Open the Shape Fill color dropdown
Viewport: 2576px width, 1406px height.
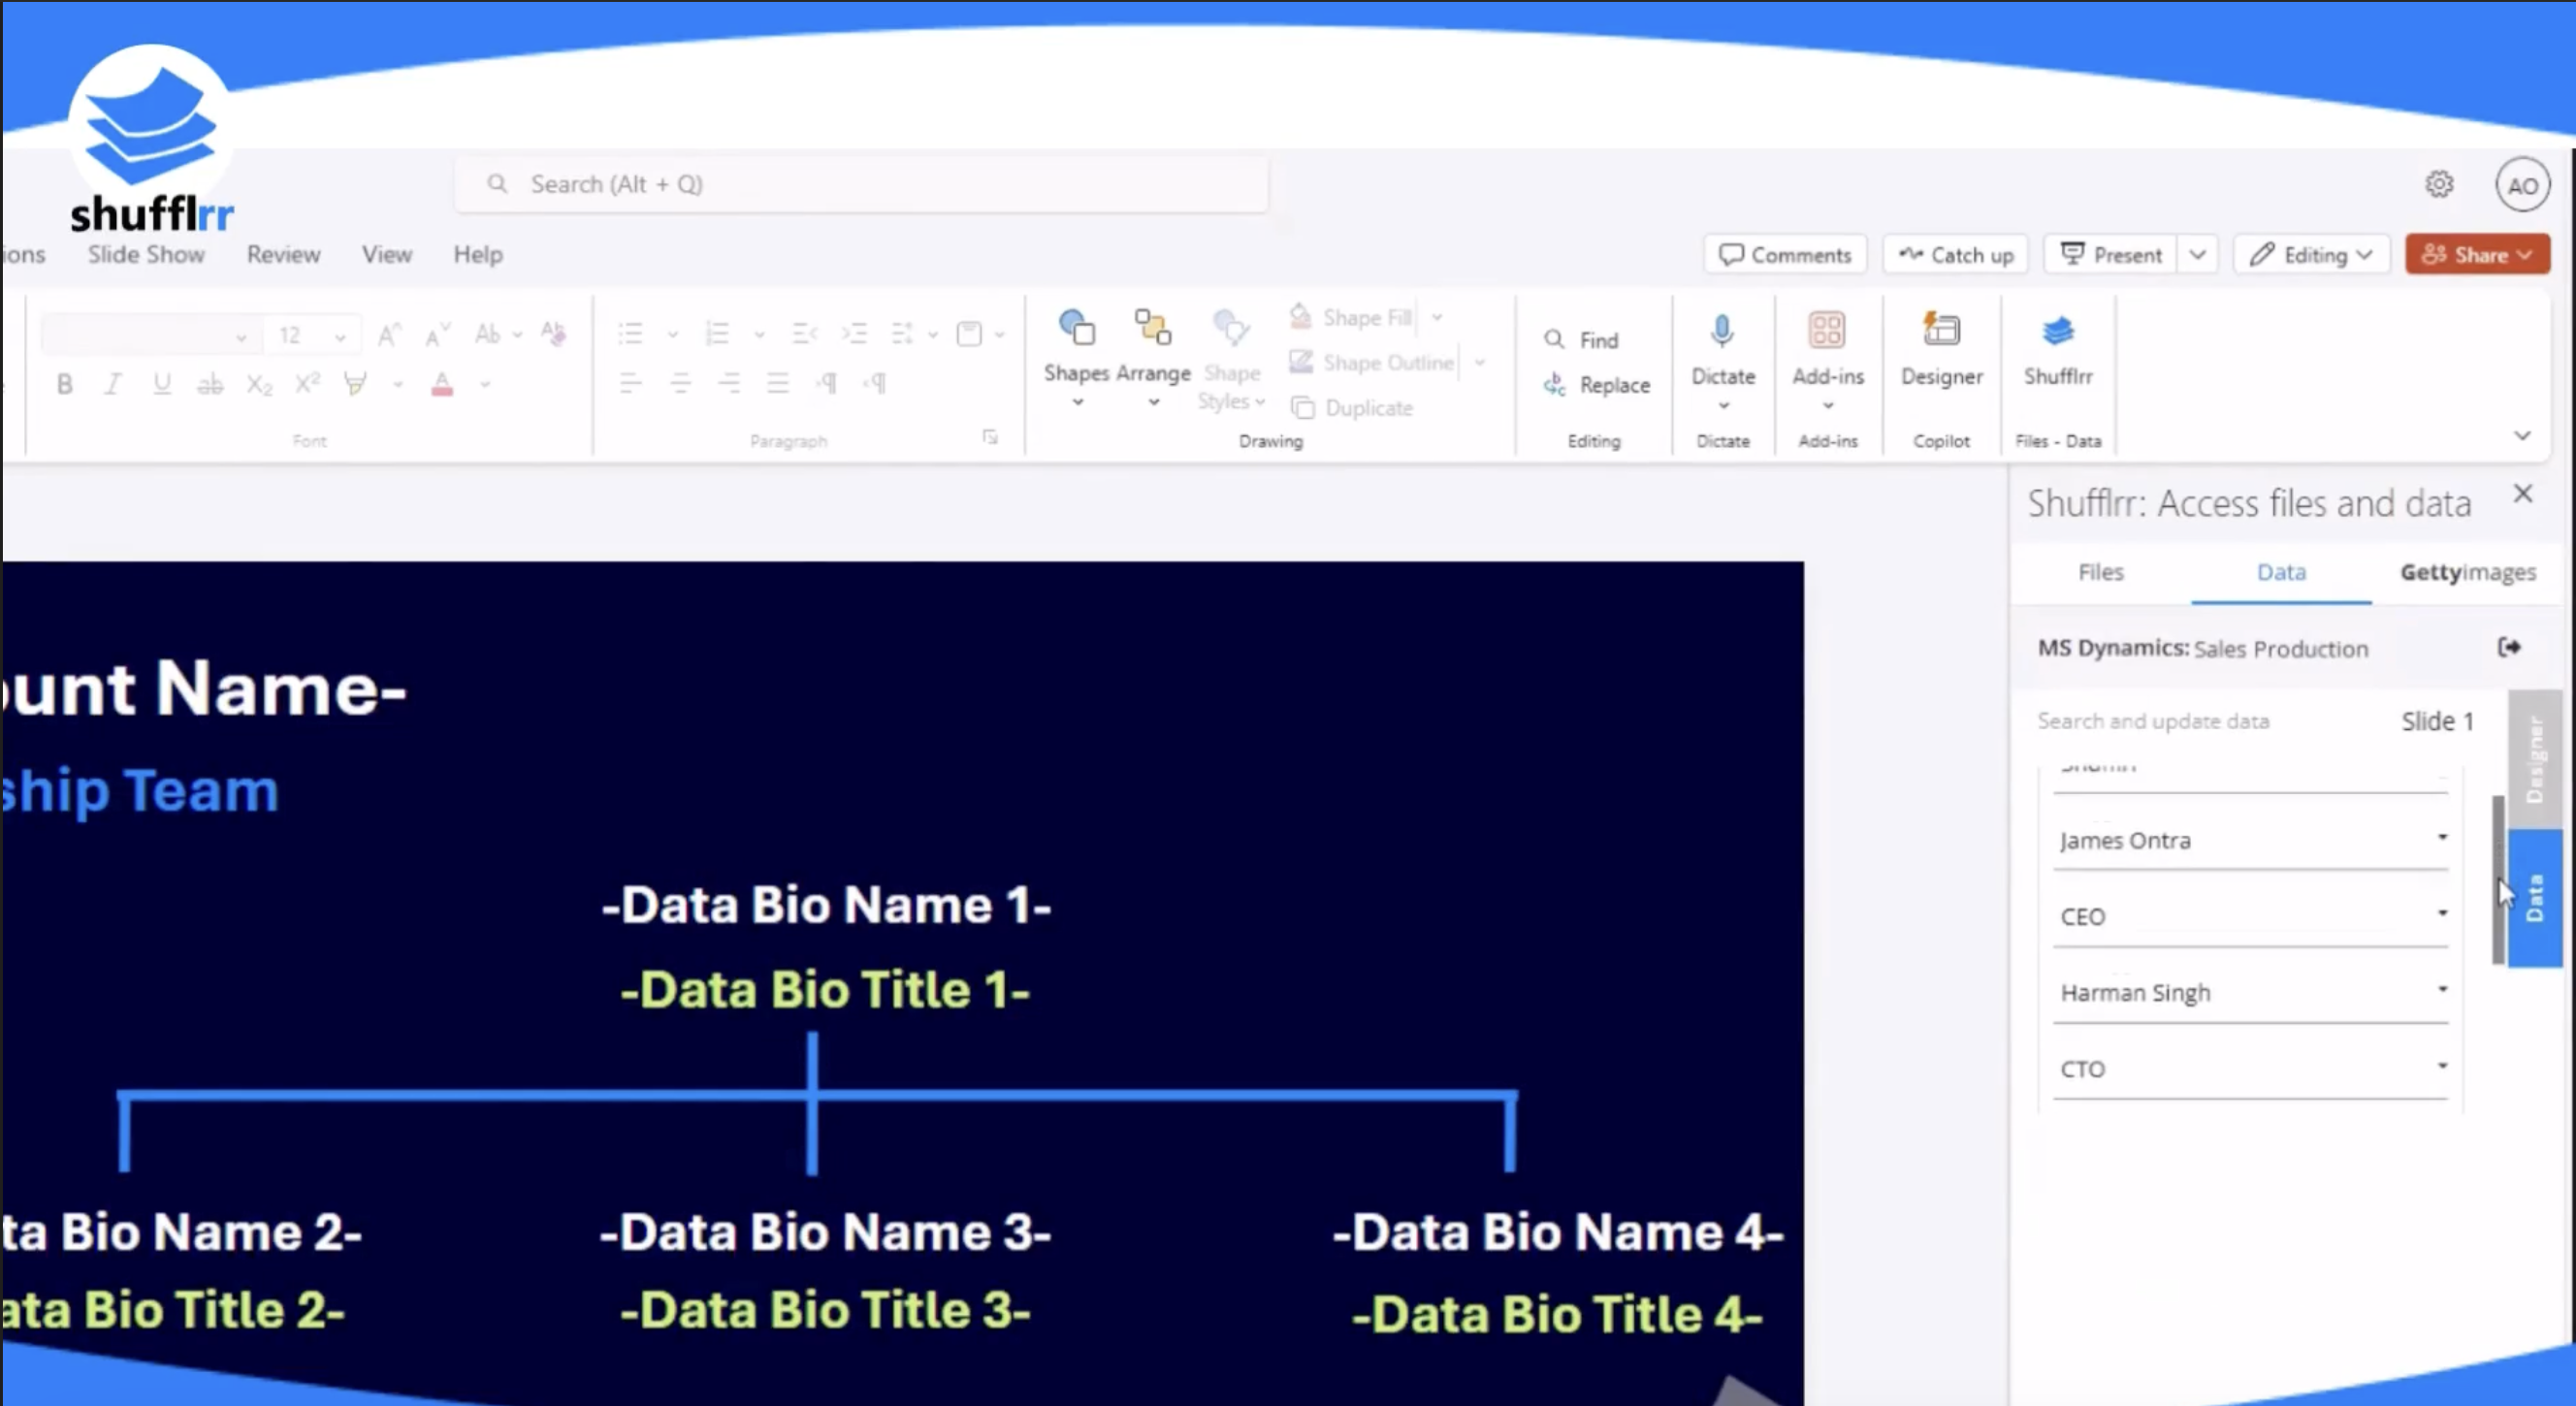pyautogui.click(x=1437, y=317)
